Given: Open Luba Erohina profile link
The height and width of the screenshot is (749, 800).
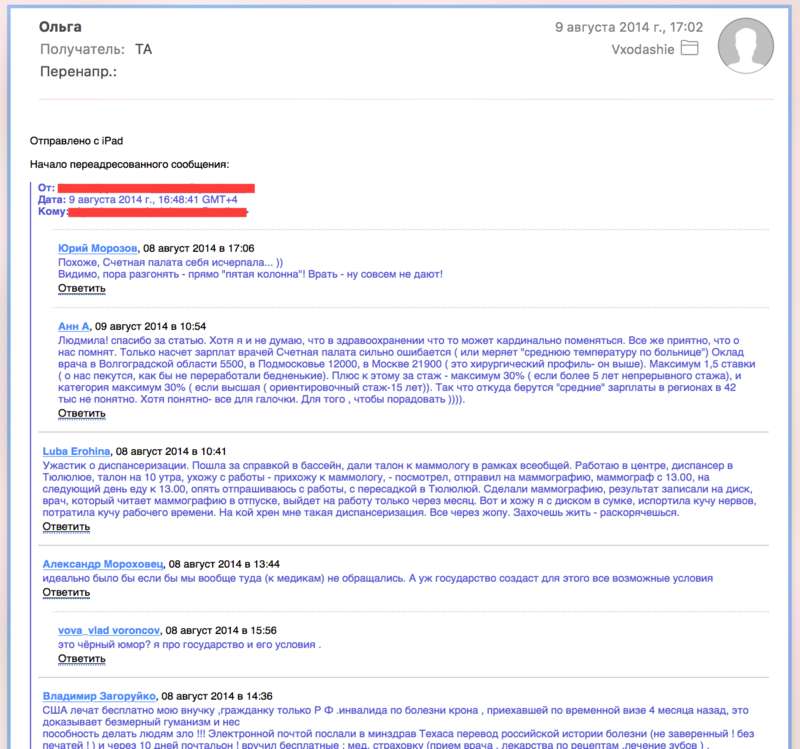Looking at the screenshot, I should click(x=76, y=452).
